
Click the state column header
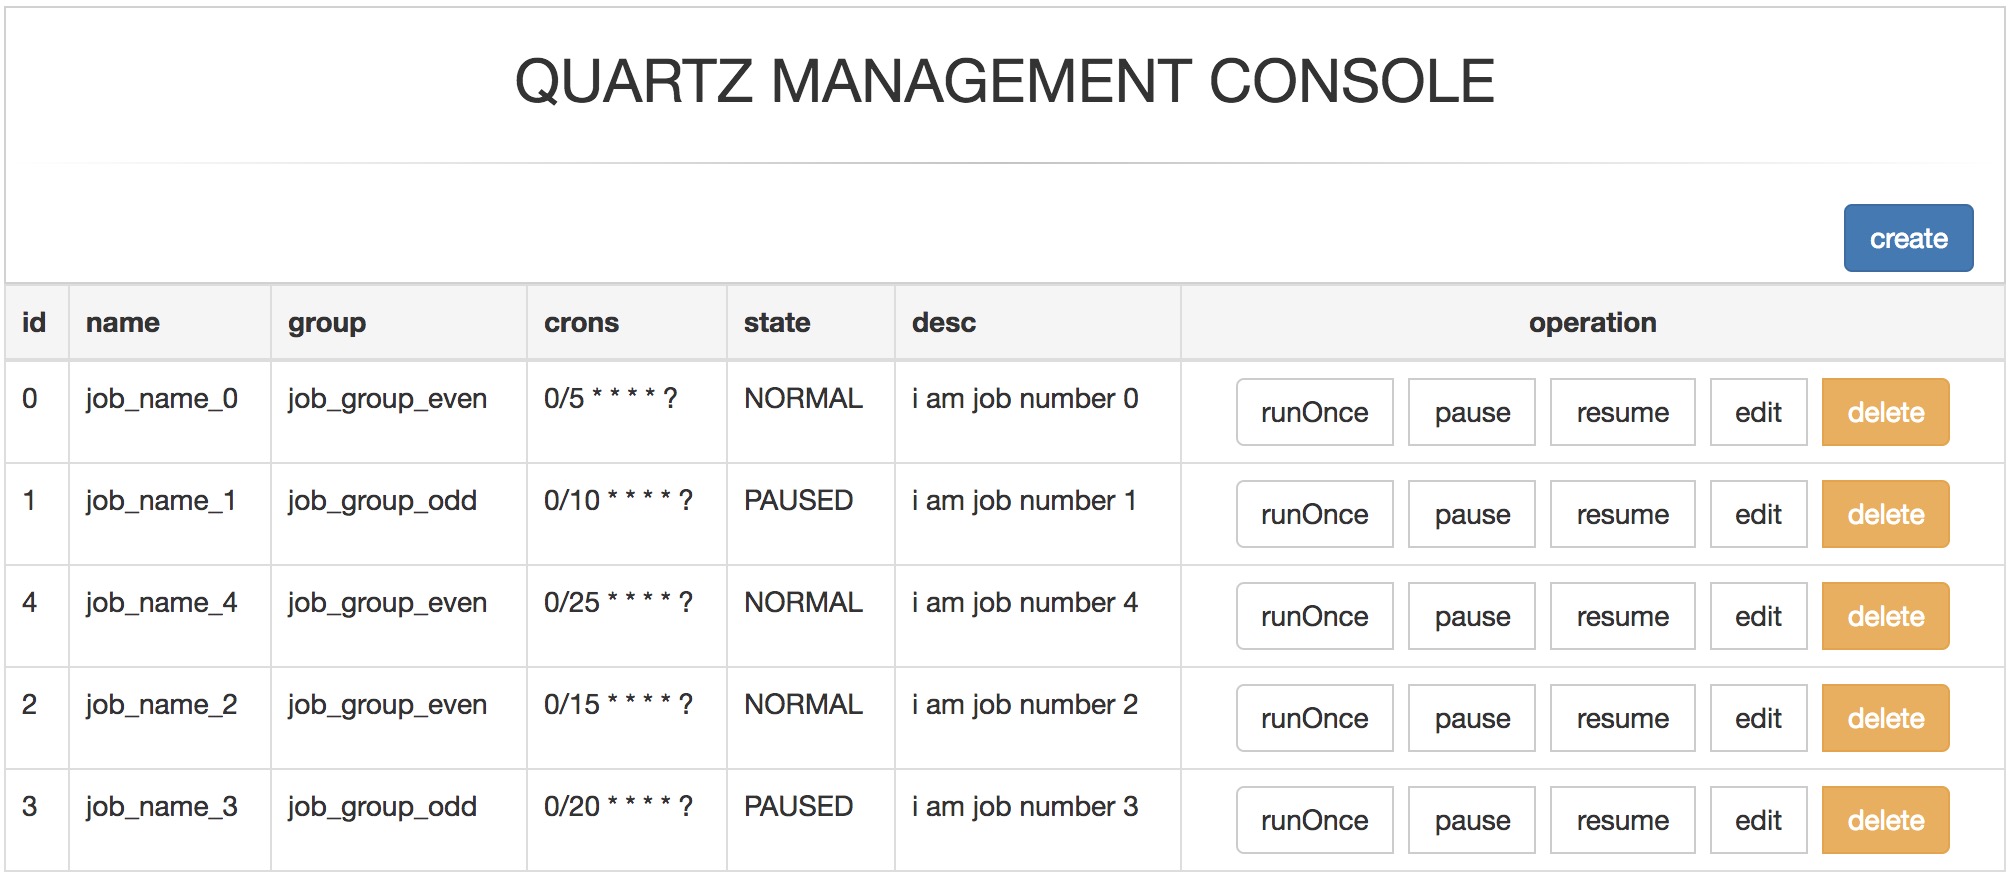777,322
